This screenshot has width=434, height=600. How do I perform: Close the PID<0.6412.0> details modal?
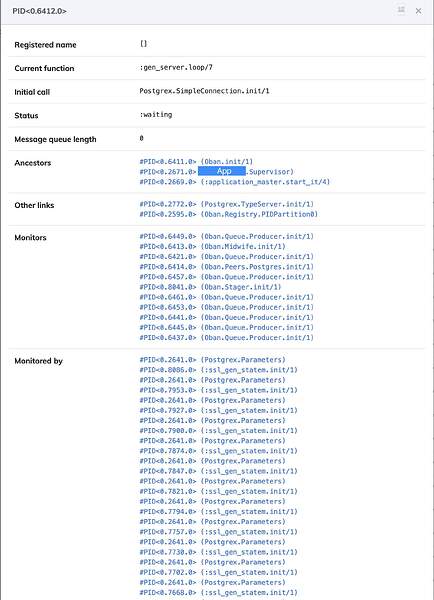click(418, 11)
